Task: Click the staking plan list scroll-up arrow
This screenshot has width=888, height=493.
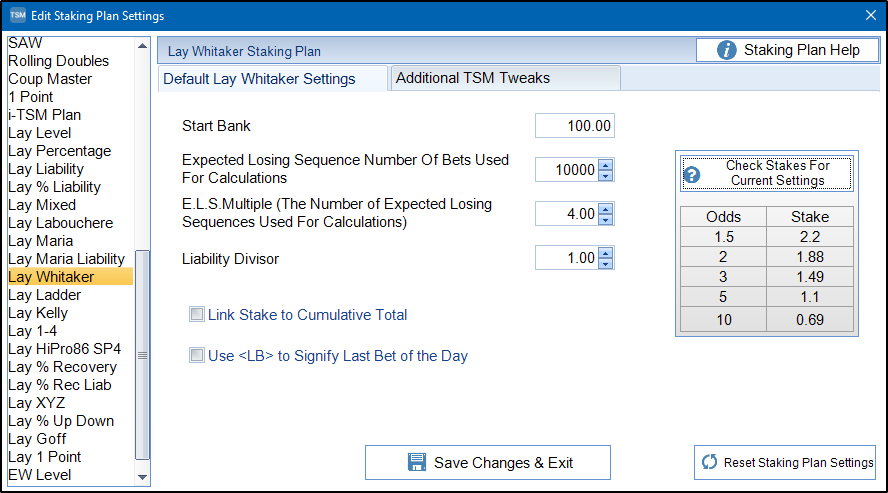Action: tap(142, 46)
